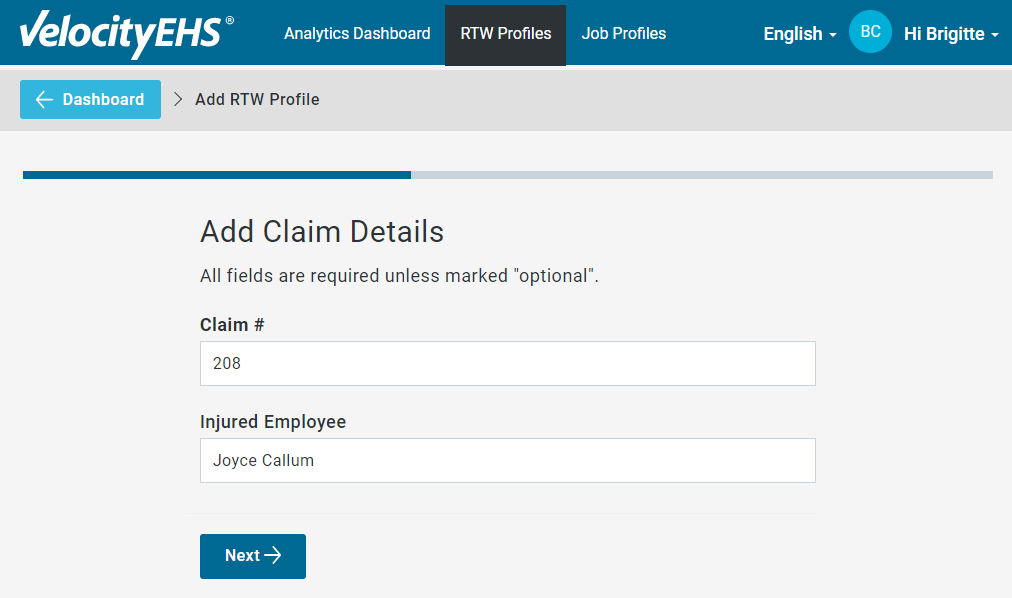Click the registered trademark symbol by the logo
The width and height of the screenshot is (1012, 598).
pos(230,20)
